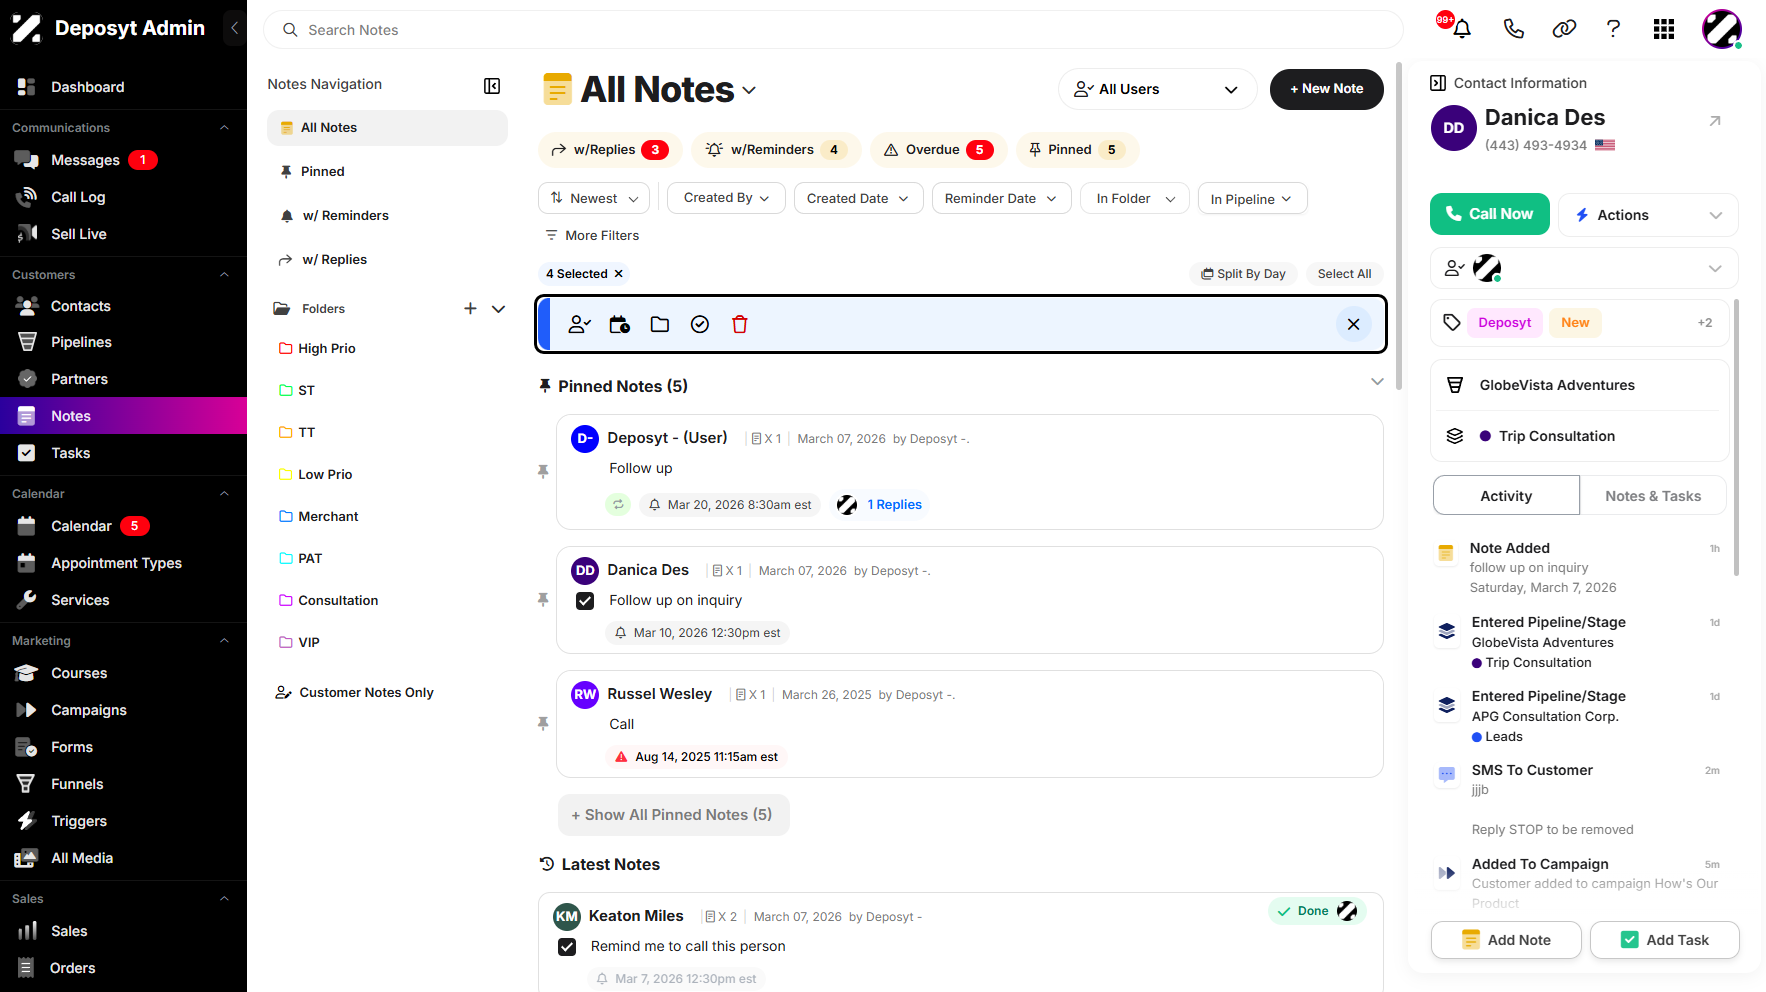Click the link icon in top header
Image resolution: width=1766 pixels, height=992 pixels.
pyautogui.click(x=1564, y=29)
